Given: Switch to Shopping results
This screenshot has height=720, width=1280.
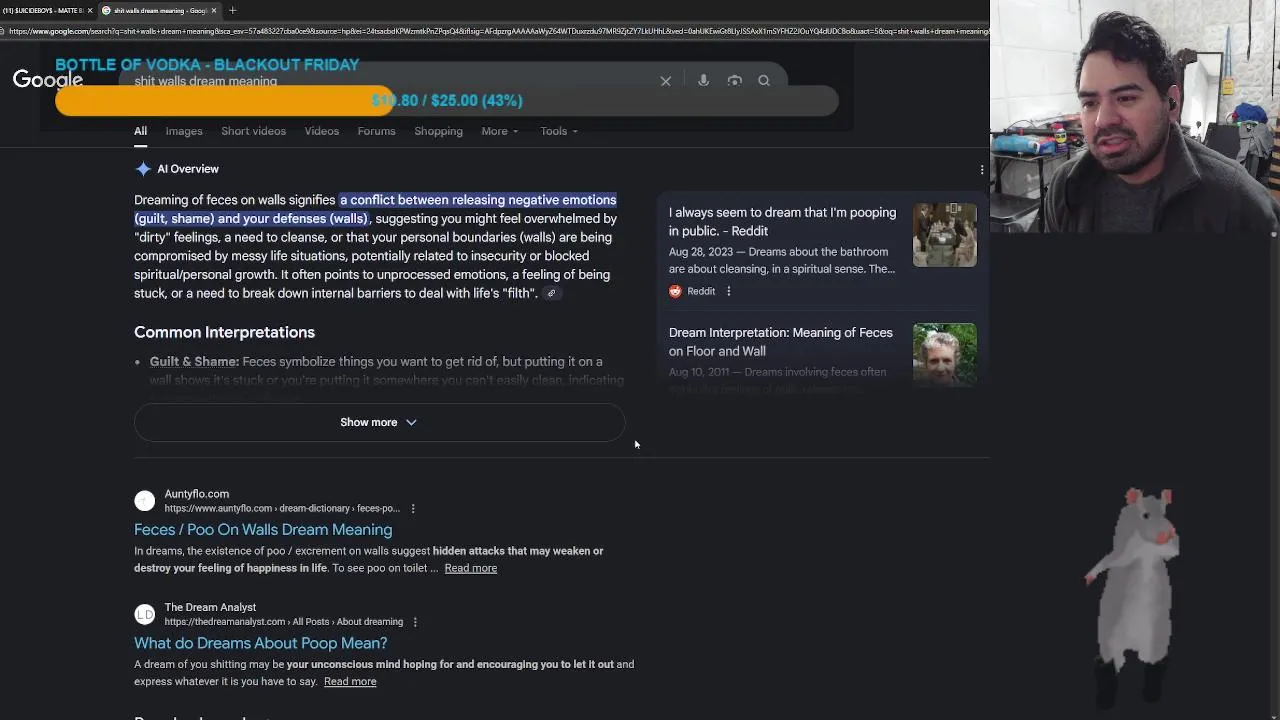Looking at the screenshot, I should coord(438,131).
